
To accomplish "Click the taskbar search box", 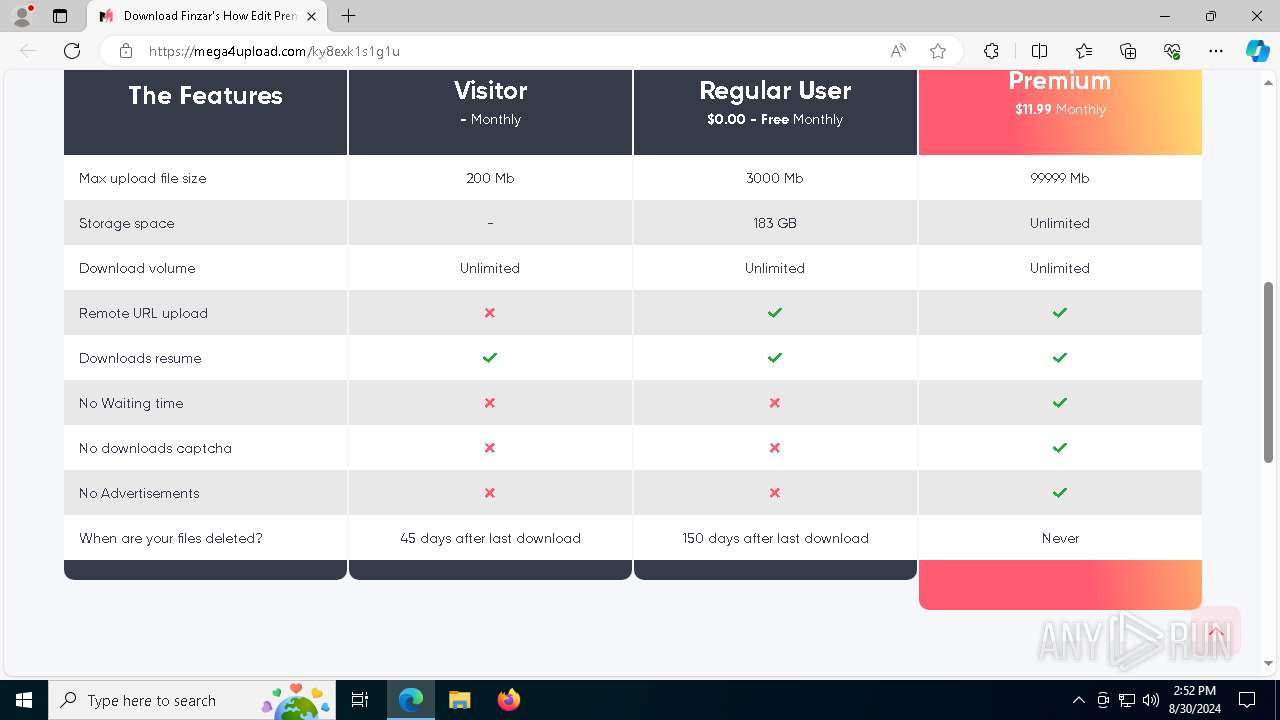I will (192, 700).
